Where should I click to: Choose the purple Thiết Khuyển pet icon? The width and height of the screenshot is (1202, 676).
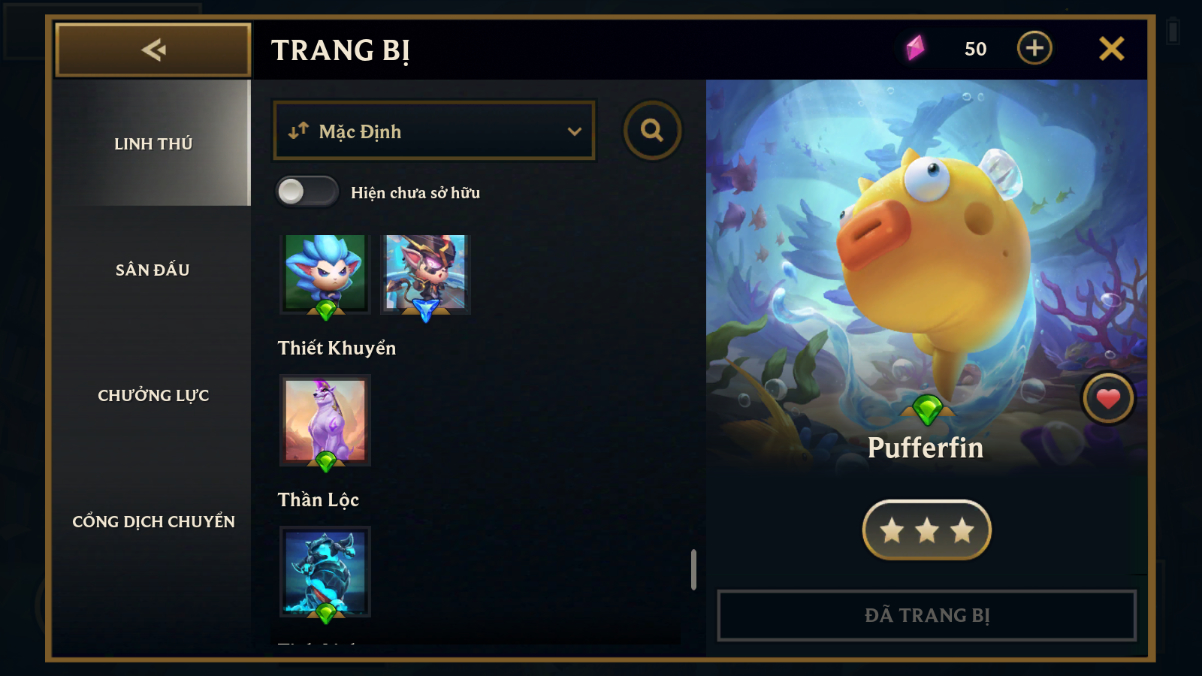tap(325, 422)
